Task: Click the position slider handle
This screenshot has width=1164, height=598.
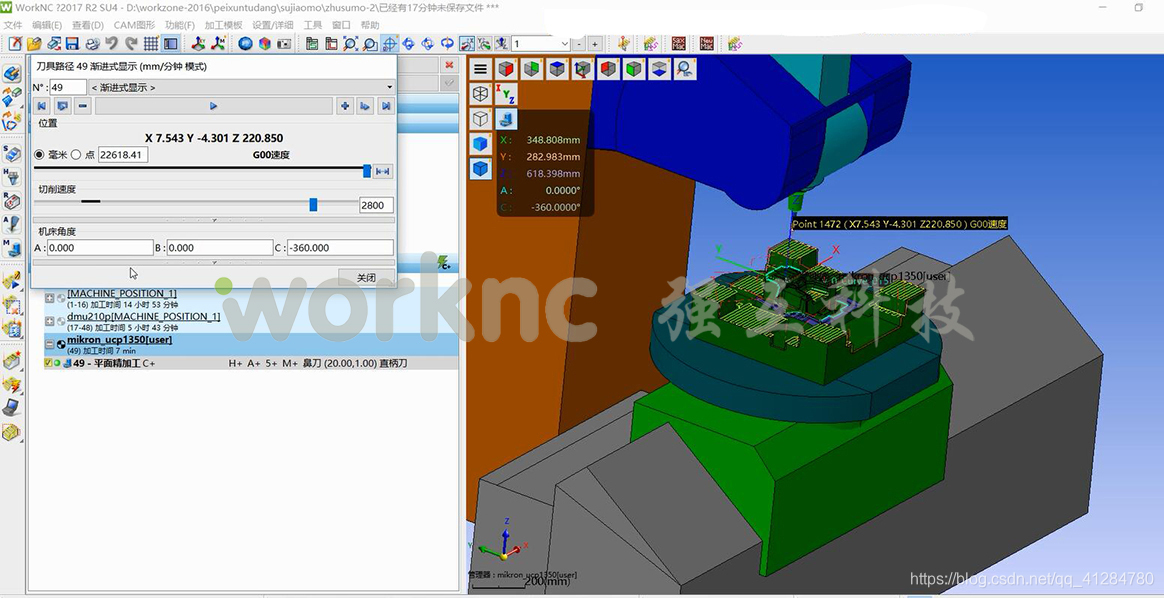Action: click(367, 171)
